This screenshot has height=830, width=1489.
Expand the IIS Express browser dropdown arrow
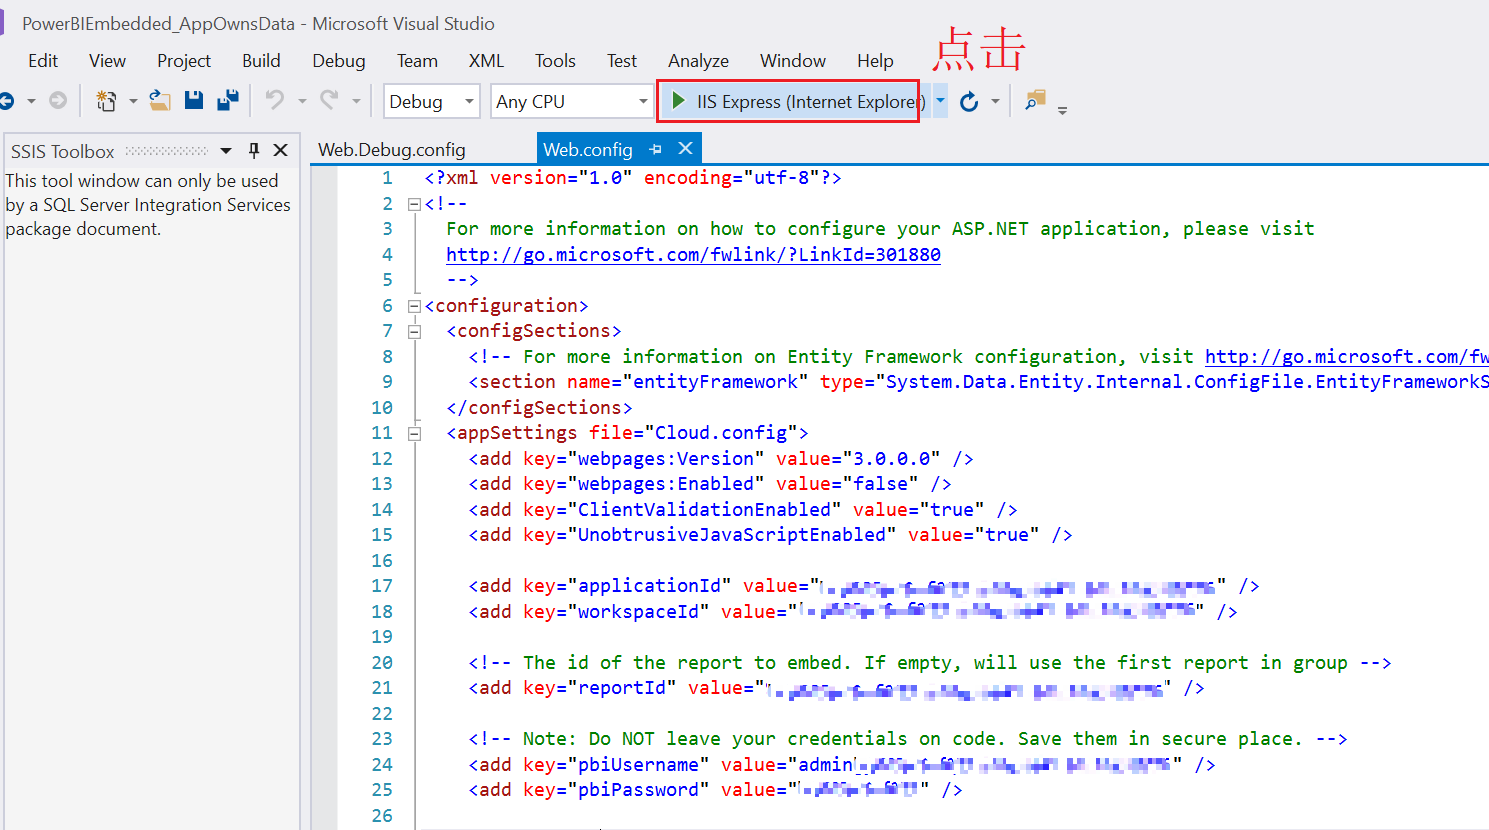point(940,101)
